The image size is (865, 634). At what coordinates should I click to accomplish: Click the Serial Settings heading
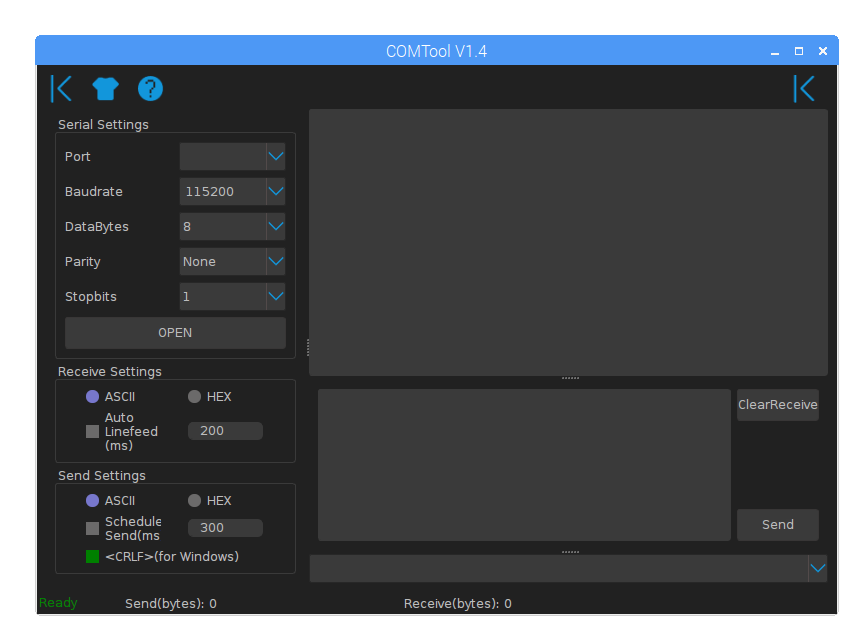tap(103, 125)
